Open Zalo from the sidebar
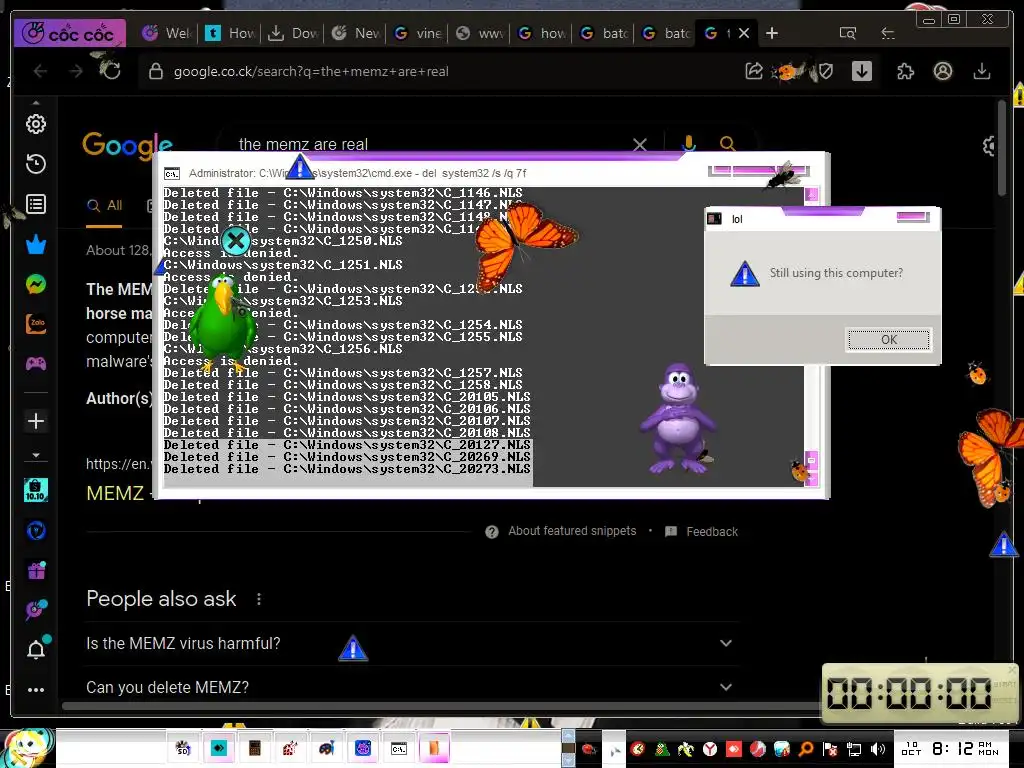Screen dimensions: 1024x768 coord(36,324)
